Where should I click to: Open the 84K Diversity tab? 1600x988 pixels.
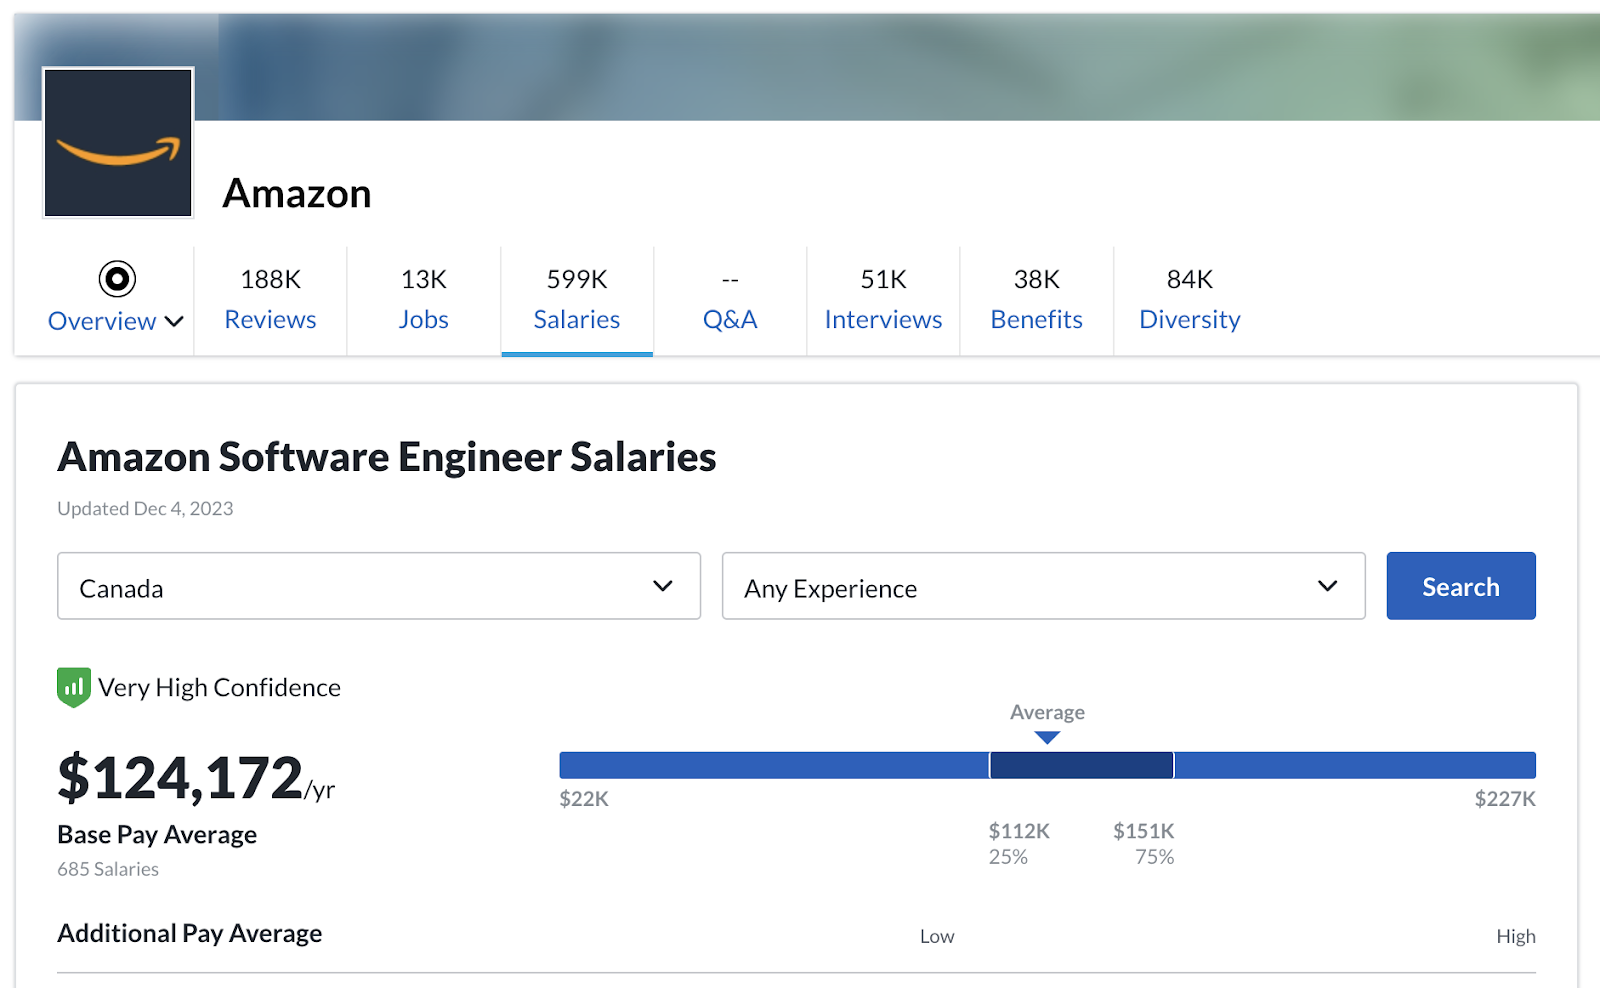coord(1190,300)
